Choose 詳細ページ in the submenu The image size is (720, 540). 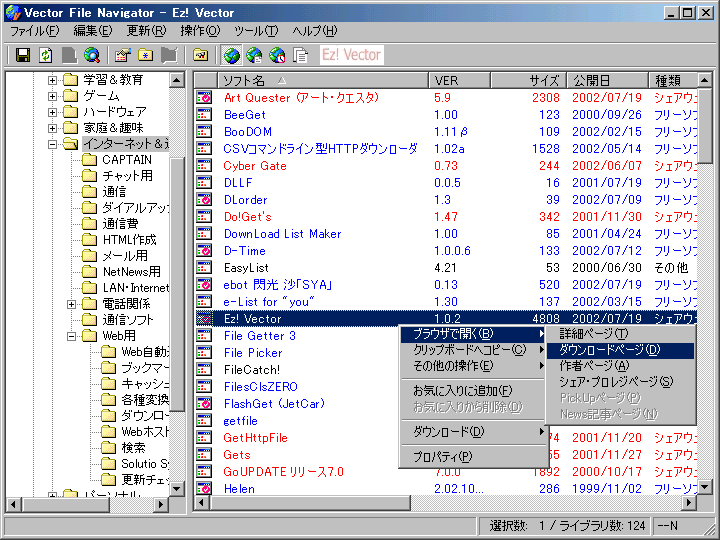[620, 334]
